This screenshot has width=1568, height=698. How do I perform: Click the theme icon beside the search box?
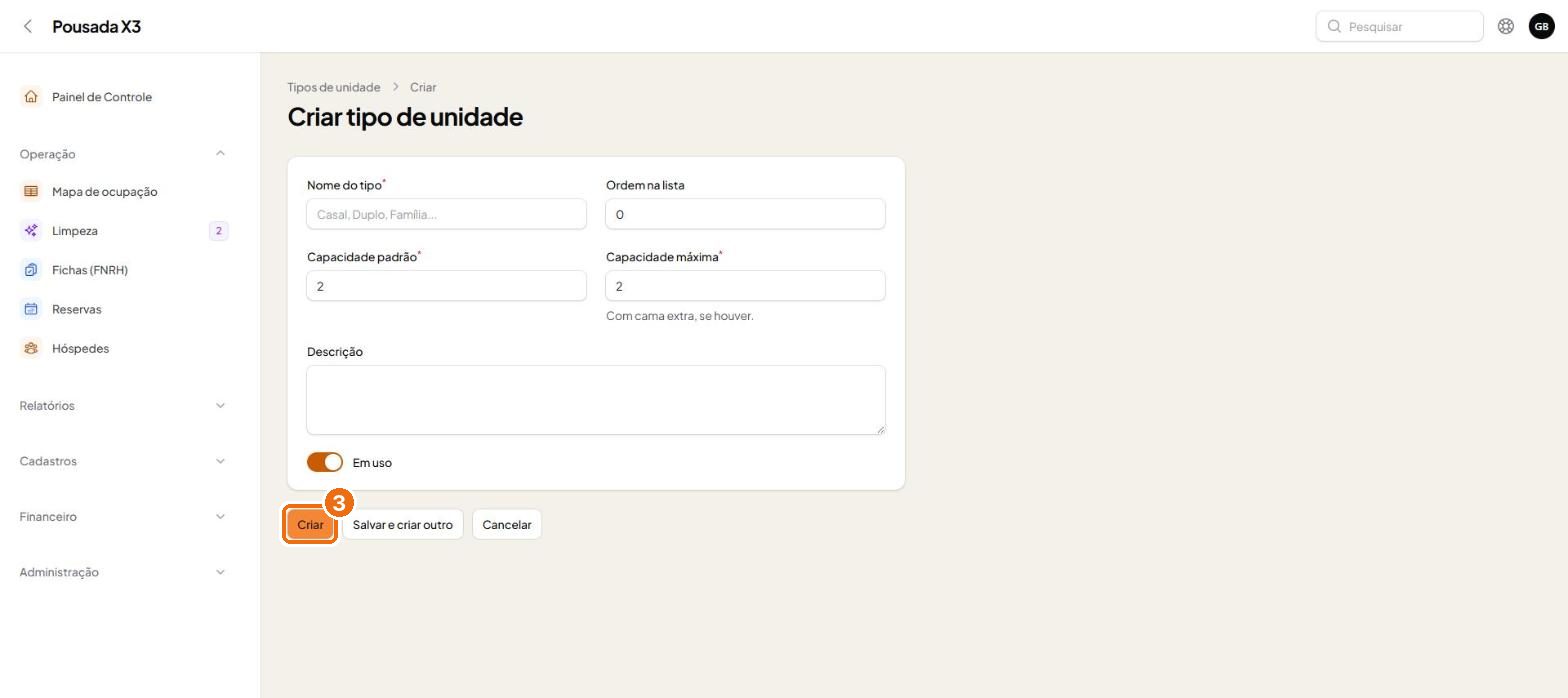(x=1506, y=26)
